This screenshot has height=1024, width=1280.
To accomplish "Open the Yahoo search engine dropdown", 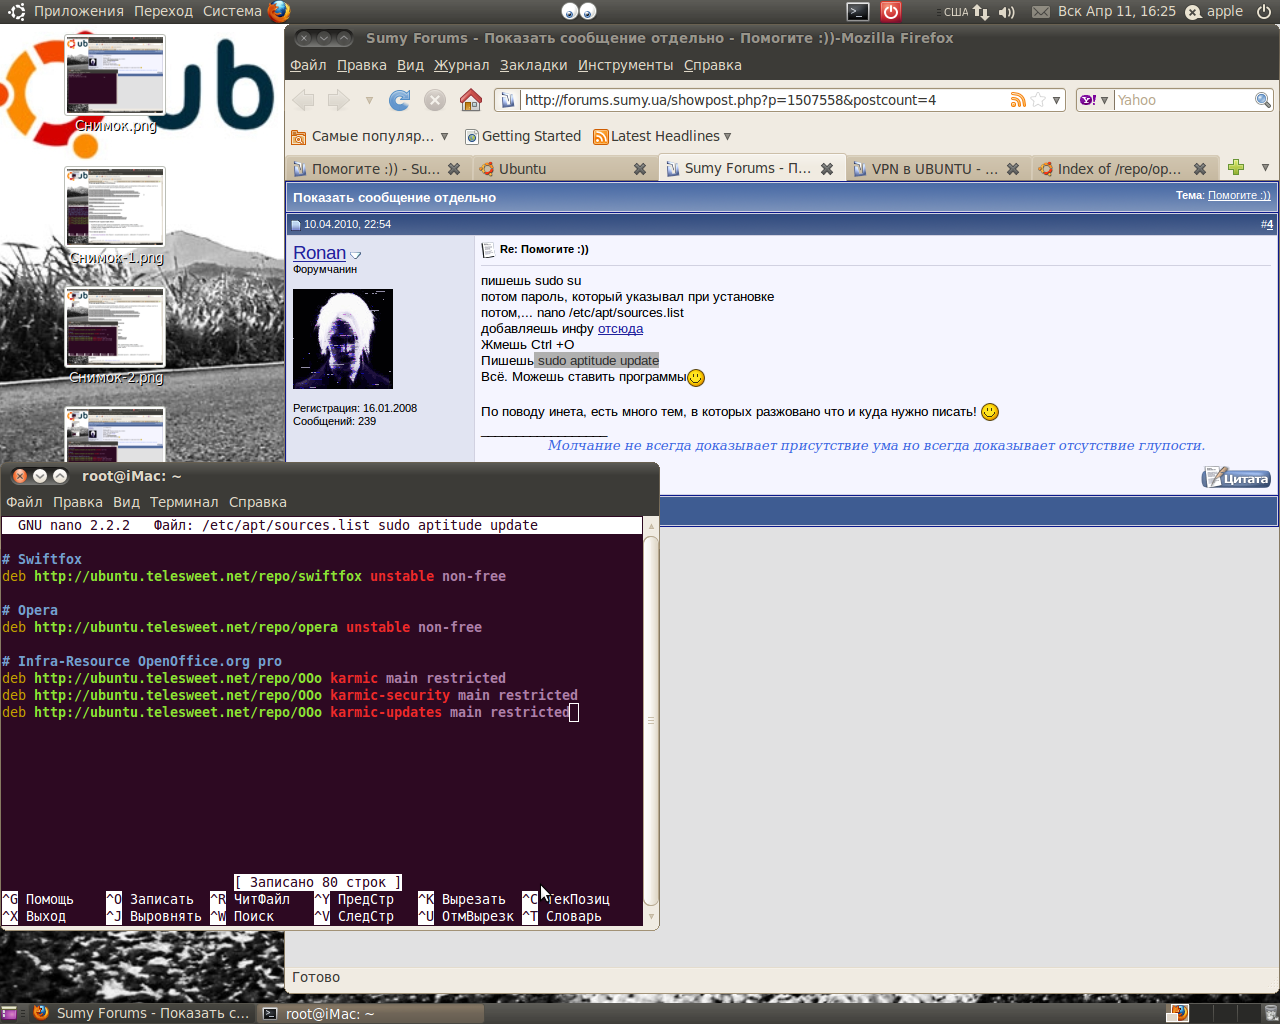I will point(1093,100).
